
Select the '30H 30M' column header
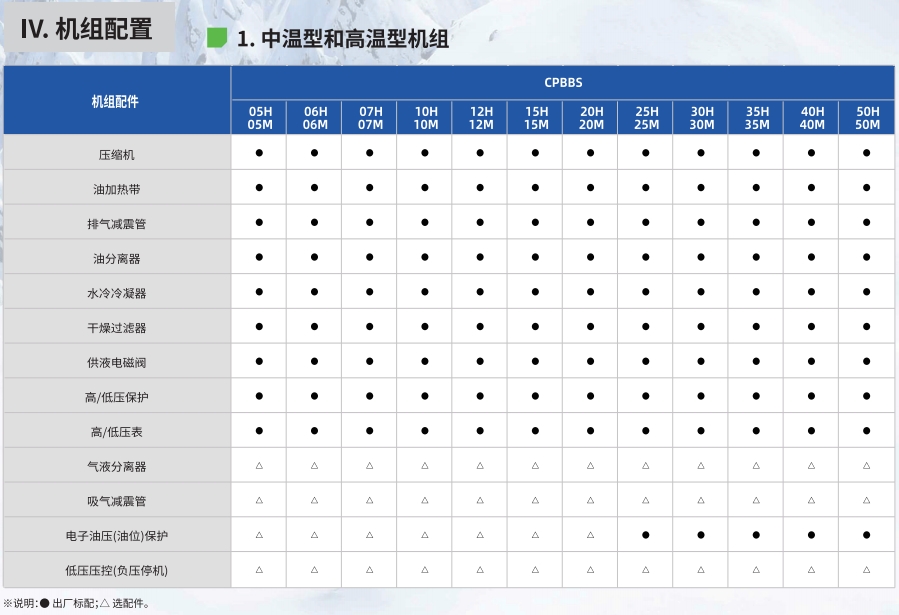coord(702,118)
